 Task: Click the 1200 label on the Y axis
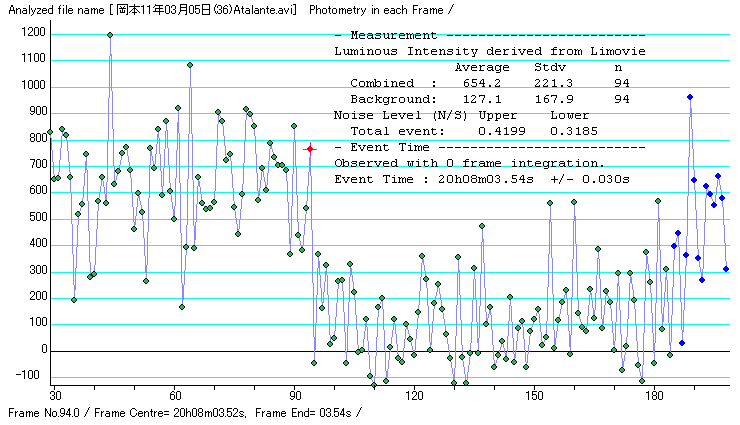point(33,33)
